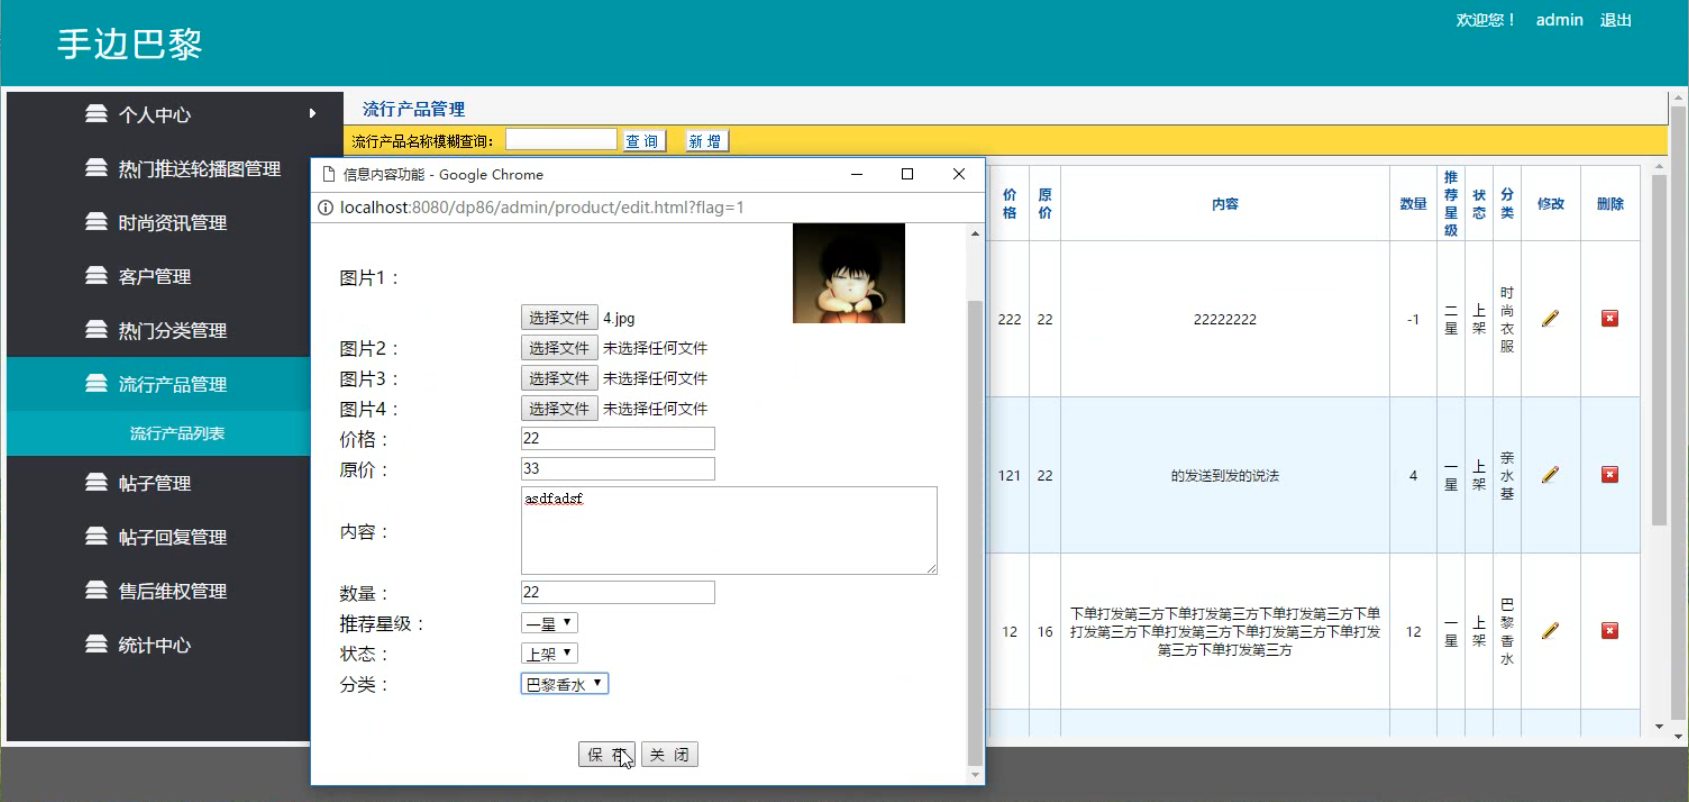The width and height of the screenshot is (1689, 802).
Task: Choose file for 图片1
Action: [559, 317]
